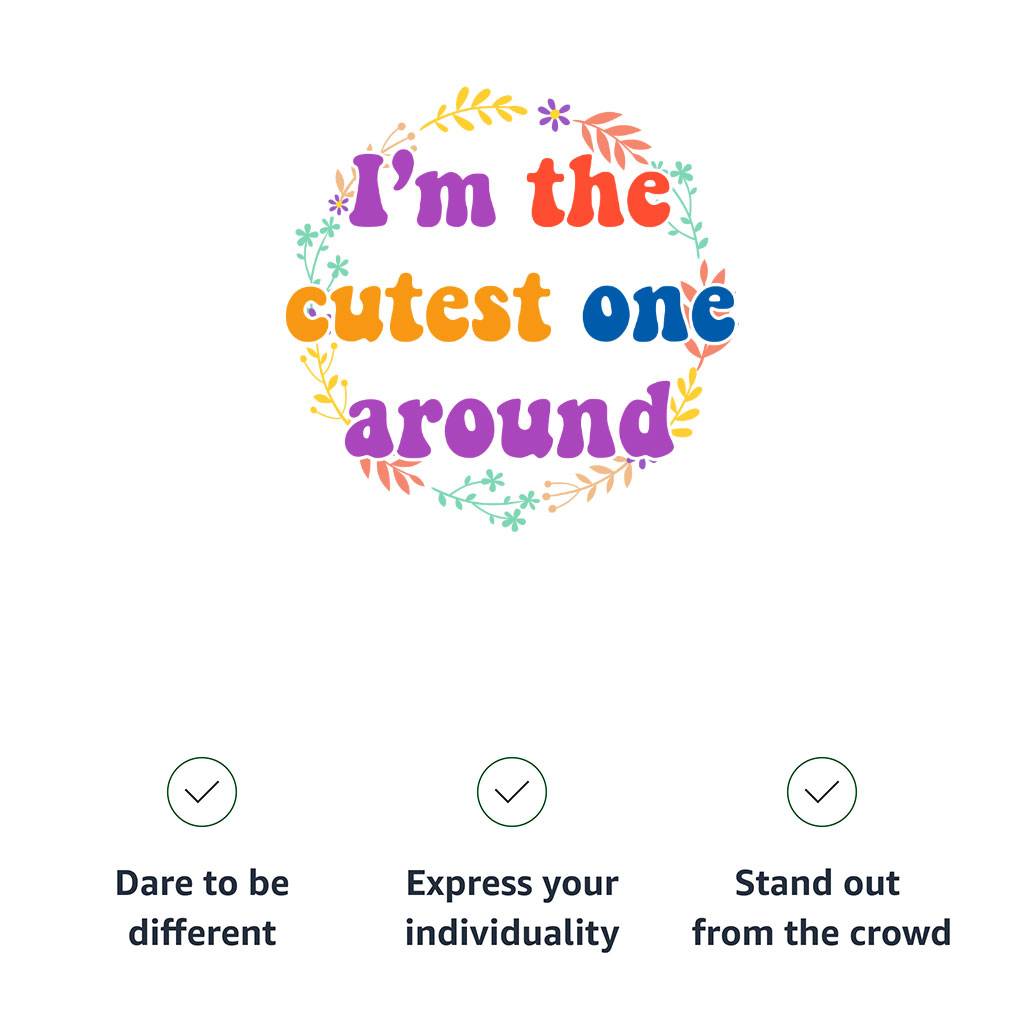Select the 'Express your individuality' text
This screenshot has width=1024, height=1024.
pos(512,908)
